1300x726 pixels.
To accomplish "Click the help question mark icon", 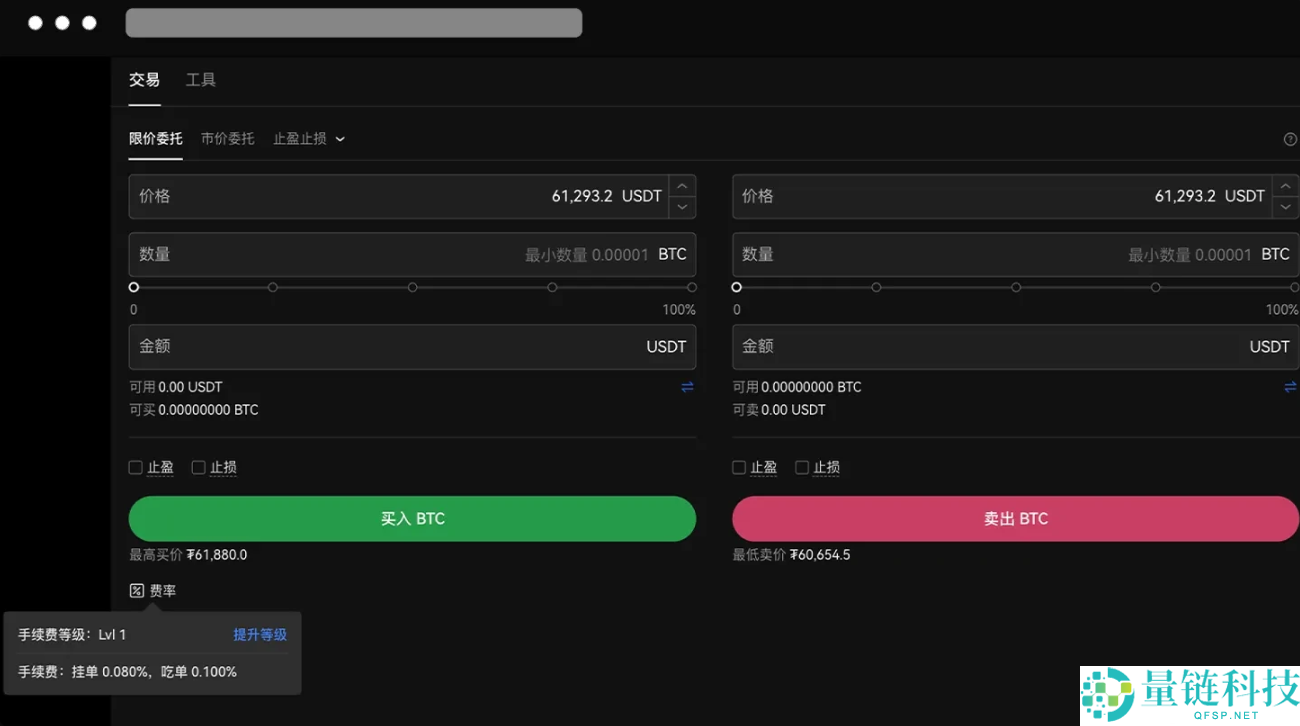I will click(1290, 139).
